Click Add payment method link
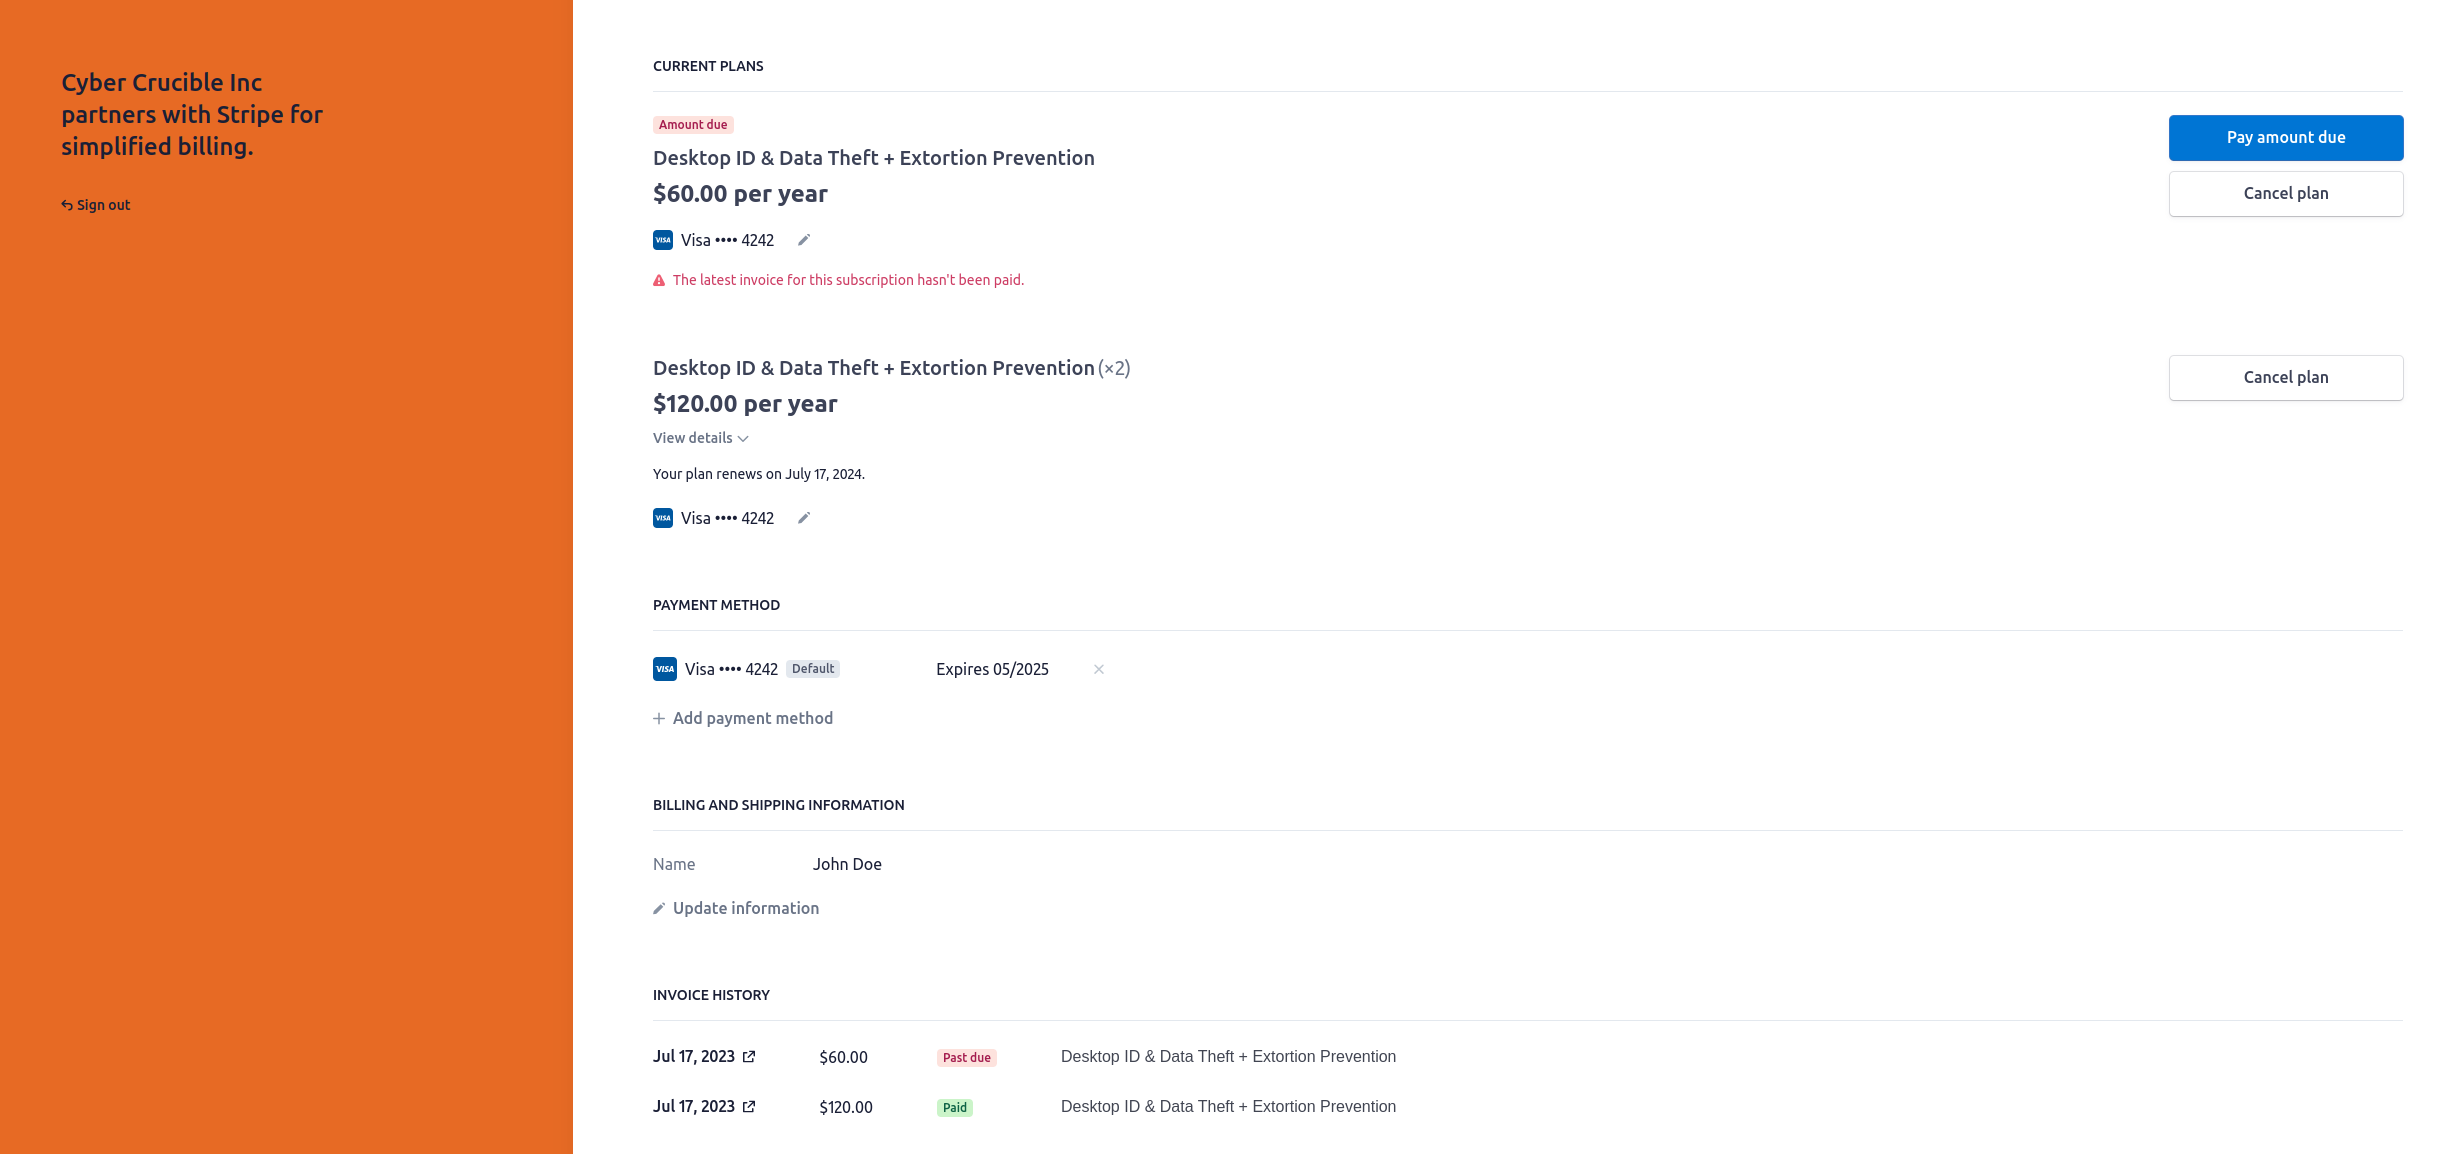The height and width of the screenshot is (1154, 2453). click(753, 718)
